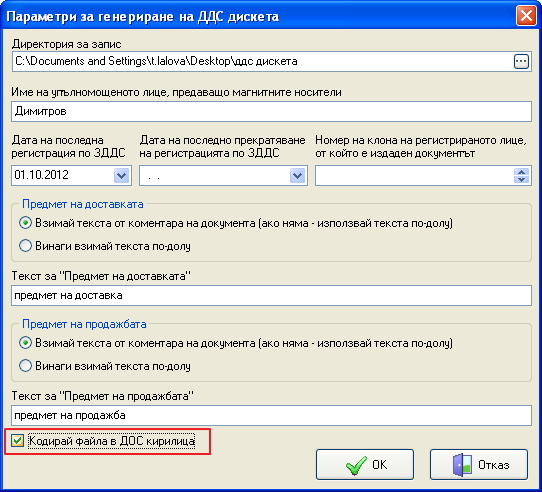Screen dimensions: 542x492
Task: Expand last registration date dropdown arrow
Action: tap(121, 175)
